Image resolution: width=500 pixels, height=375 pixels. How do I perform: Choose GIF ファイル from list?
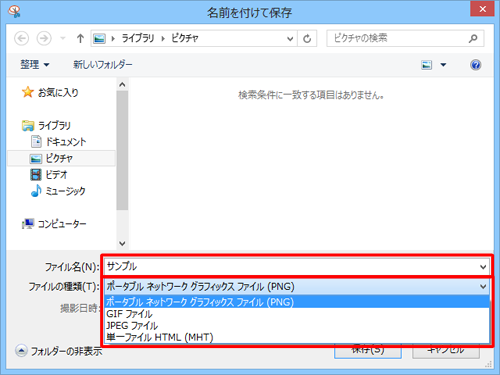[297, 314]
